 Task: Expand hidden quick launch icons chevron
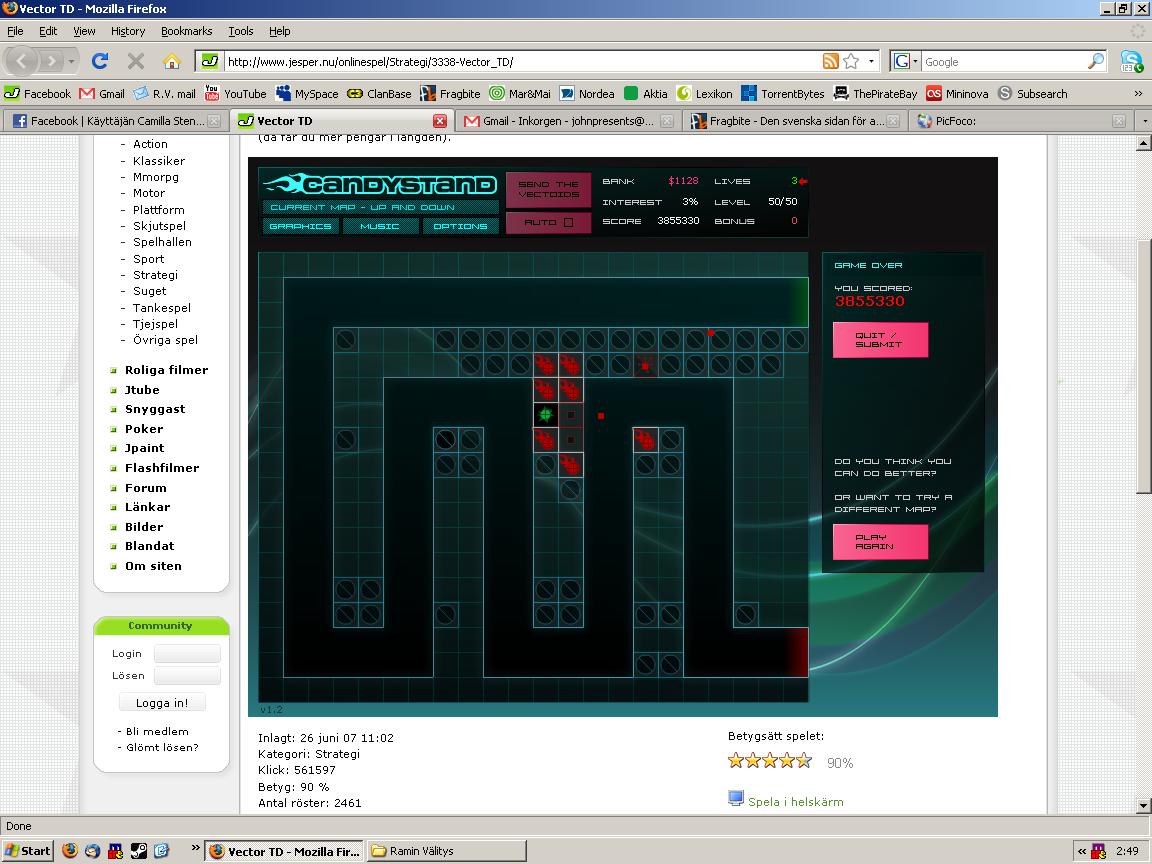195,847
